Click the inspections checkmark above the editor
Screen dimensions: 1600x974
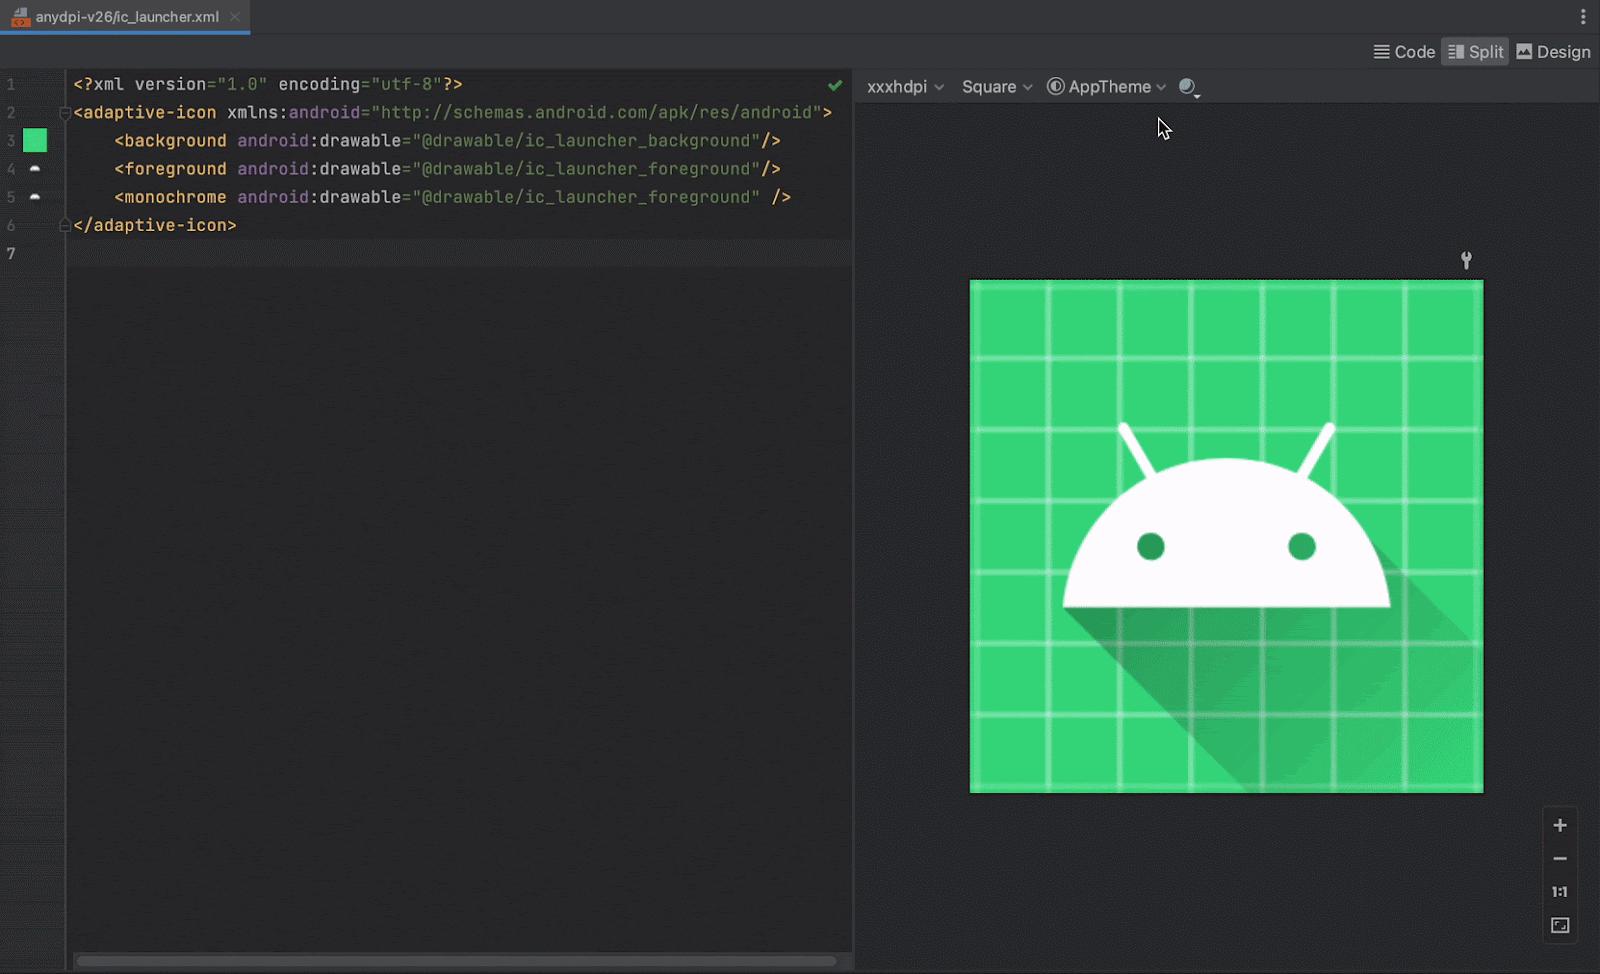tap(836, 85)
